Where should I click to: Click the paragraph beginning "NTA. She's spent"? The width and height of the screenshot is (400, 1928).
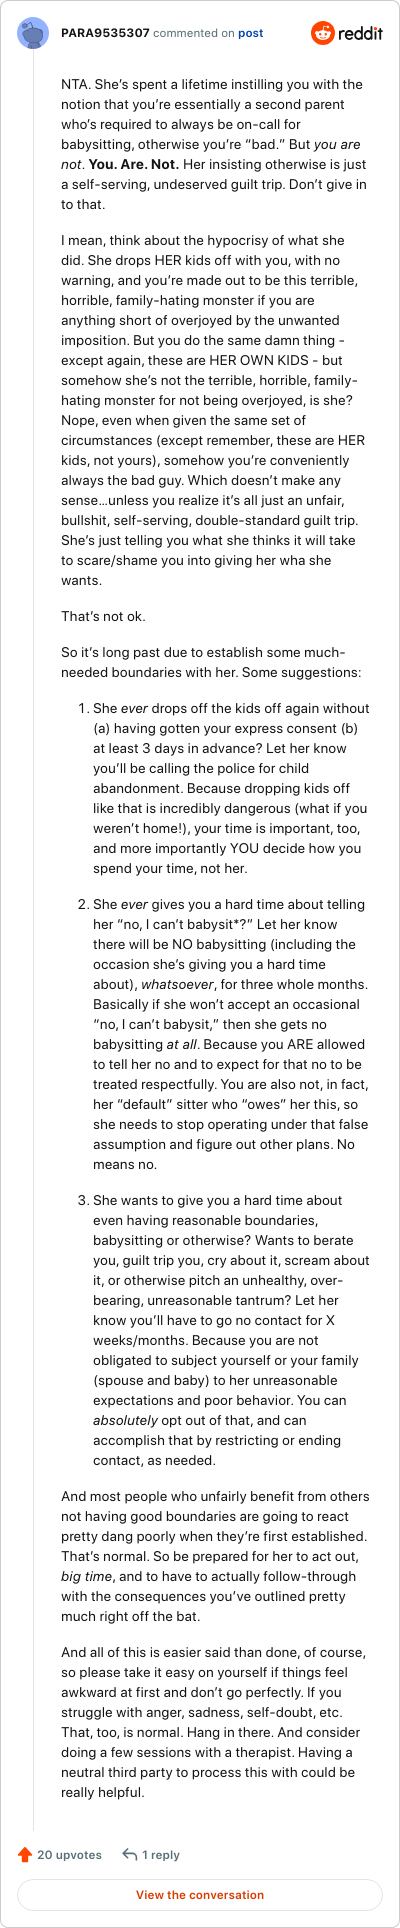pyautogui.click(x=214, y=144)
